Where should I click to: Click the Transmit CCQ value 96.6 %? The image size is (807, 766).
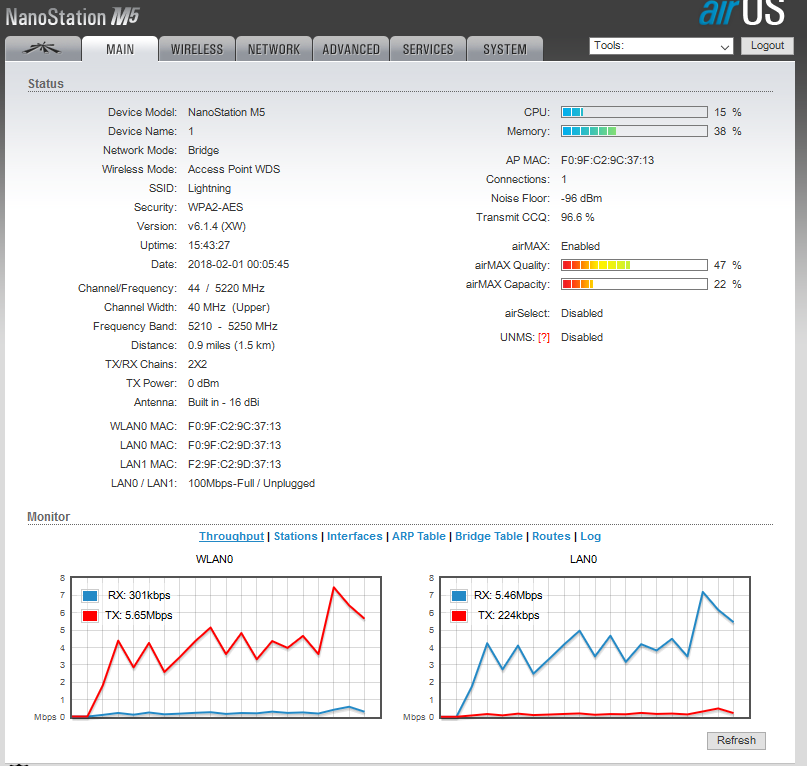point(577,217)
